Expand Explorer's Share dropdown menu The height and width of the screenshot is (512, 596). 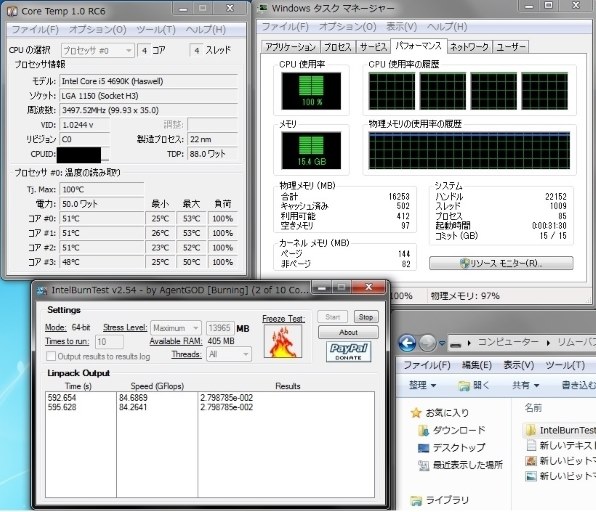[x=526, y=385]
